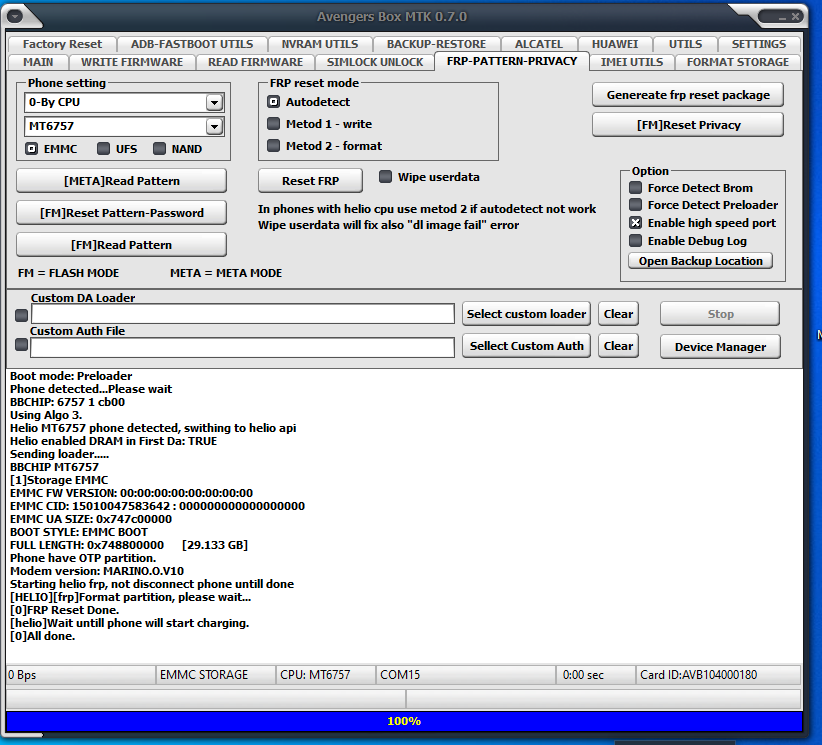
Task: Click Select custom loader button
Action: (526, 314)
